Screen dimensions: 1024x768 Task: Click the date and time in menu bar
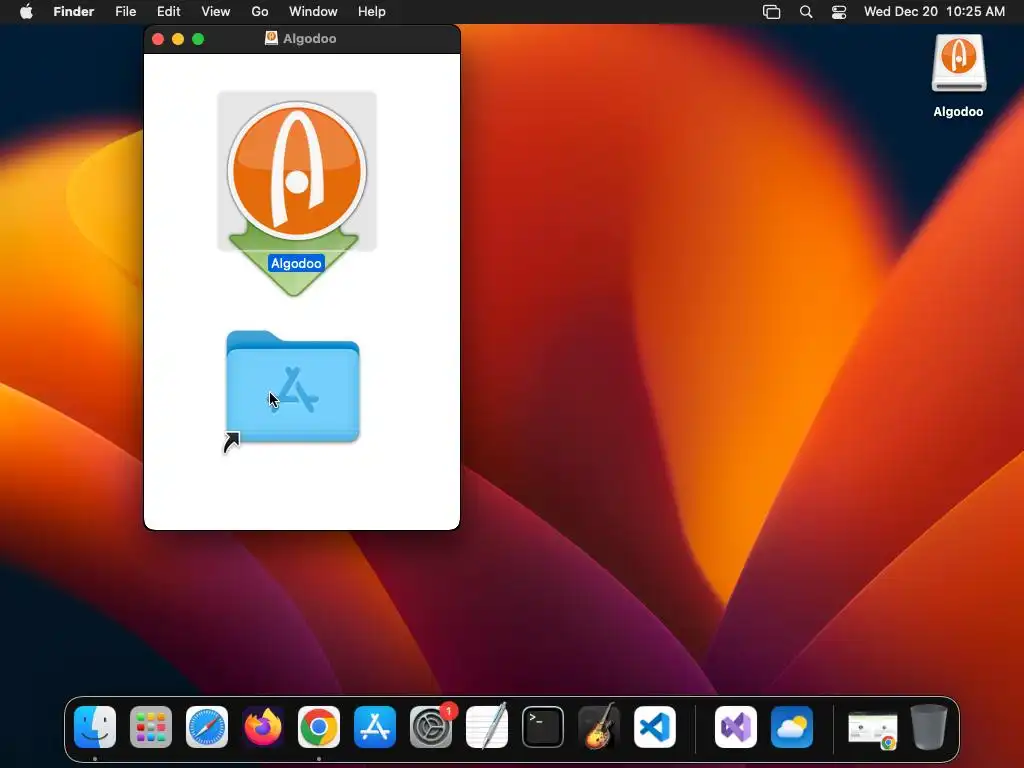(934, 12)
